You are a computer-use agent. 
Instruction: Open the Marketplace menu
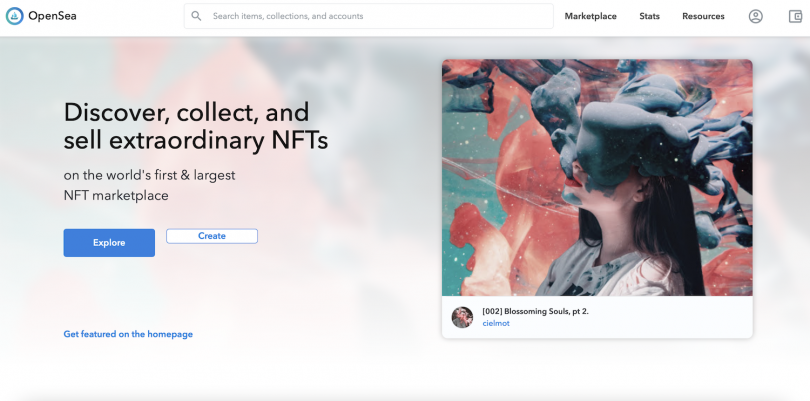pos(590,16)
